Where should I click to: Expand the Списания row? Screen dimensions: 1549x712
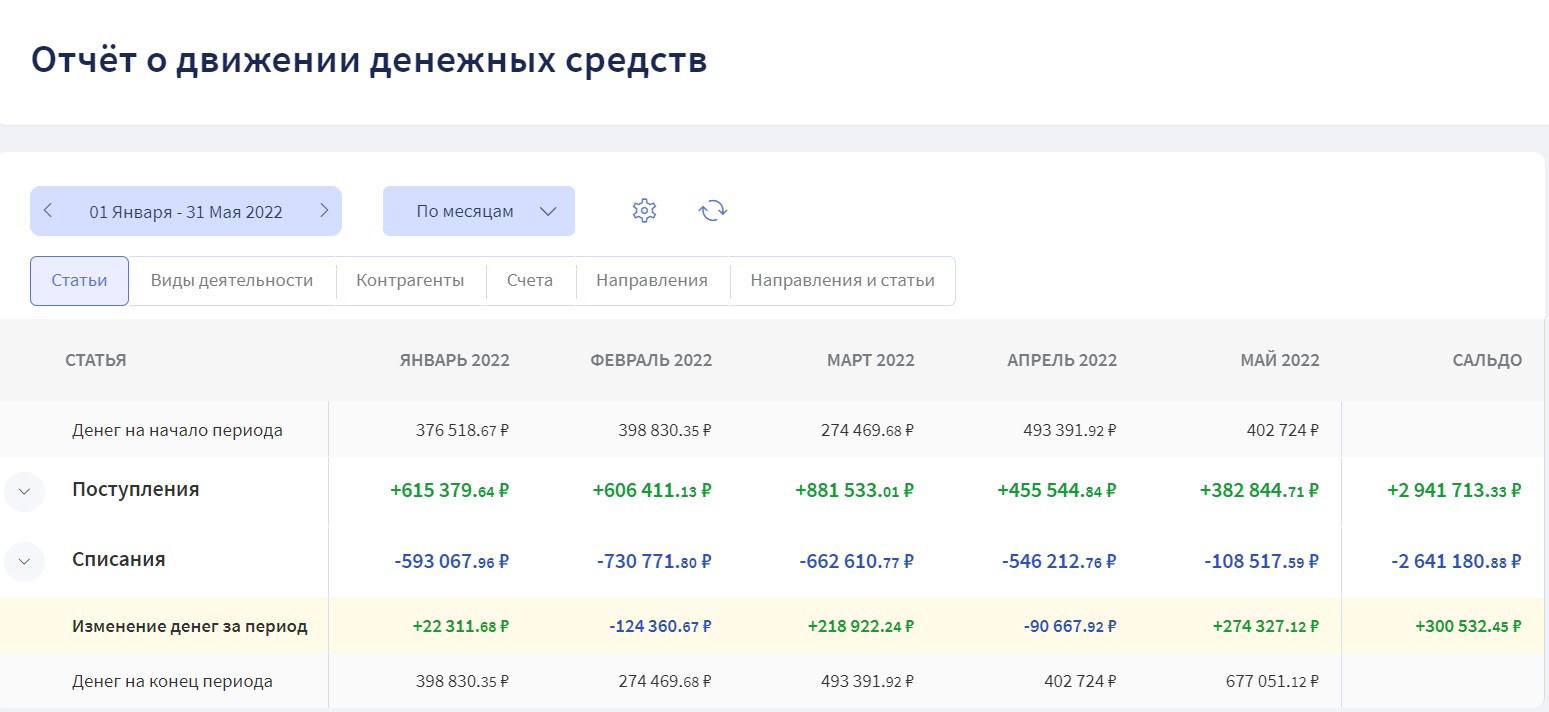pyautogui.click(x=25, y=561)
